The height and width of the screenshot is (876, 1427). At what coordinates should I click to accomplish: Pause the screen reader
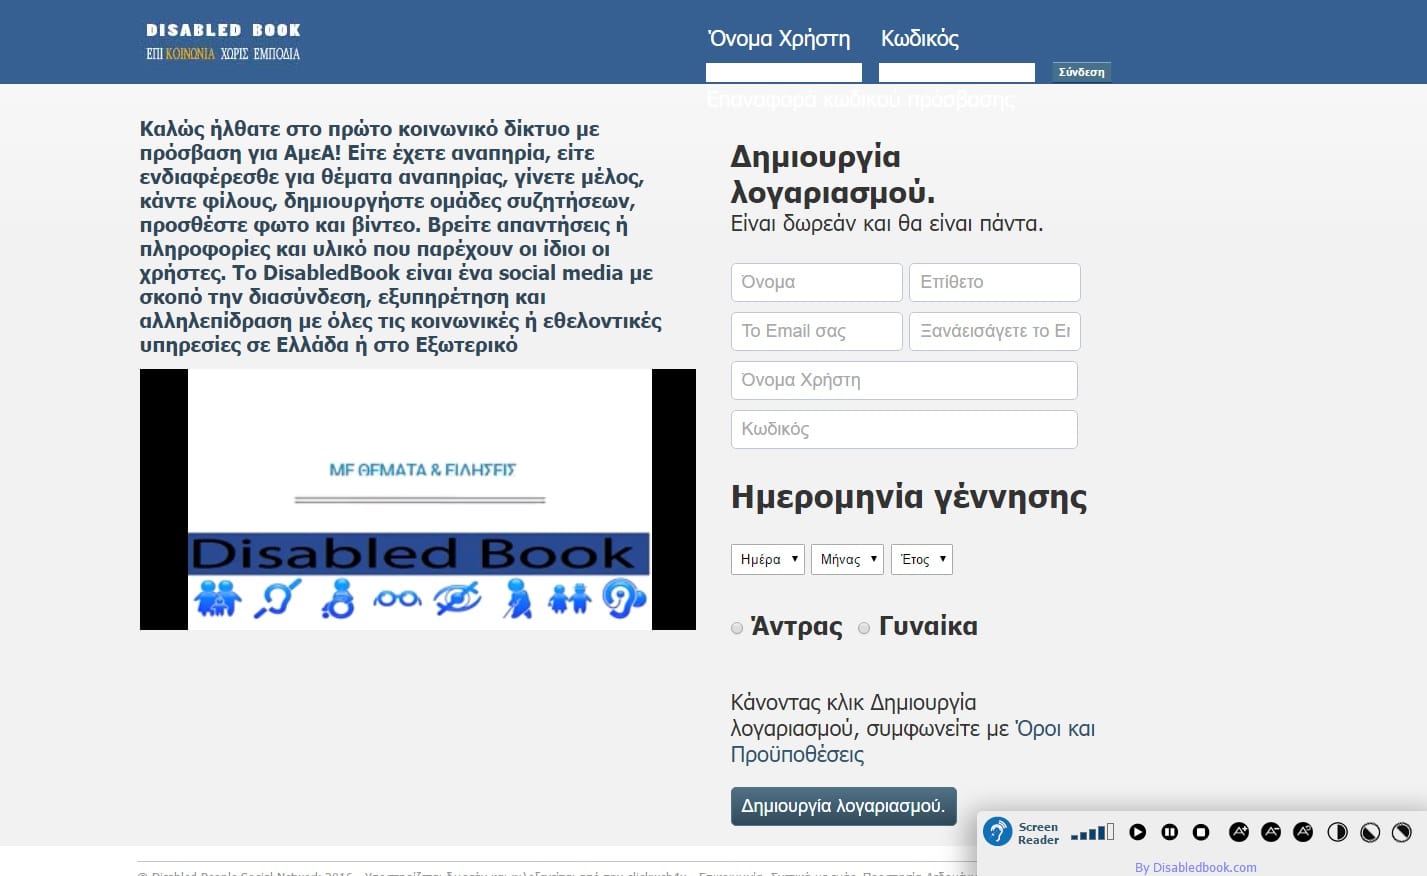pyautogui.click(x=1170, y=832)
